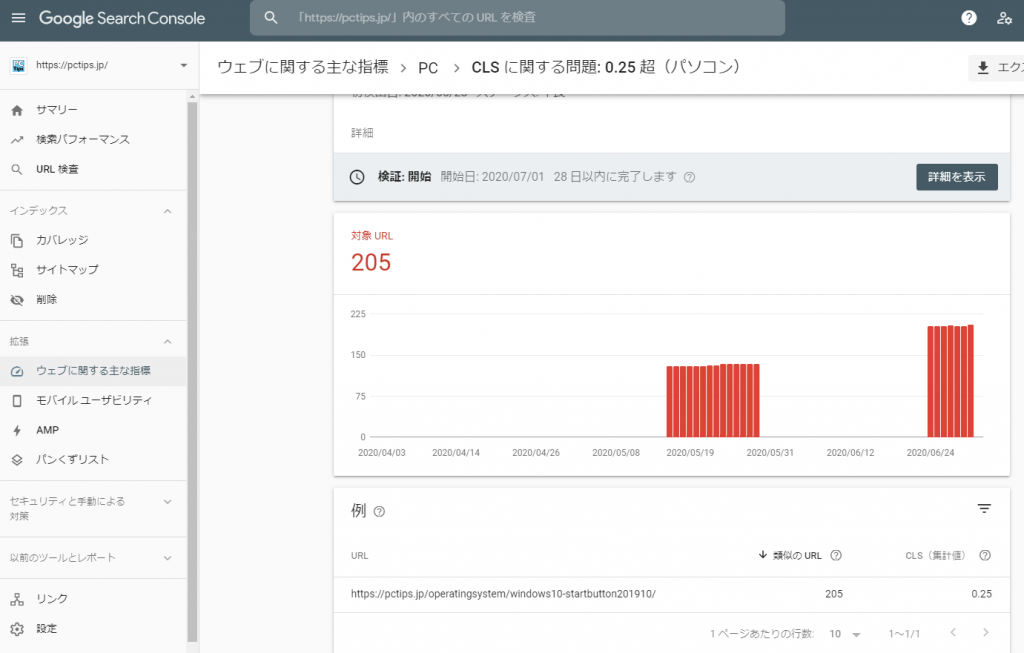Click the trend line icon for 検索パフォーマンス

17,140
